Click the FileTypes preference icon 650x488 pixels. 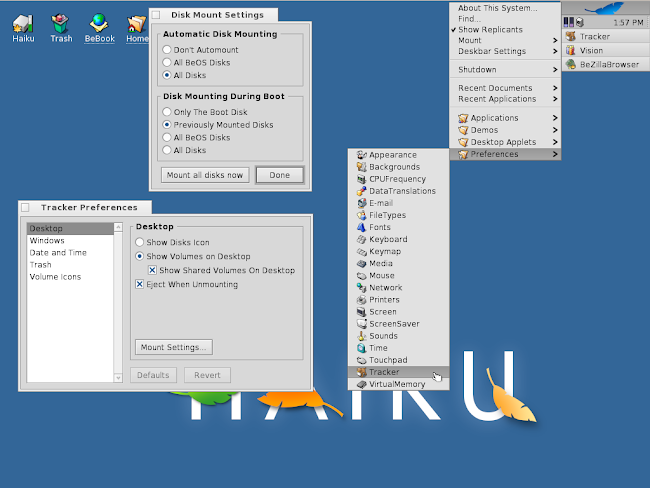(361, 215)
